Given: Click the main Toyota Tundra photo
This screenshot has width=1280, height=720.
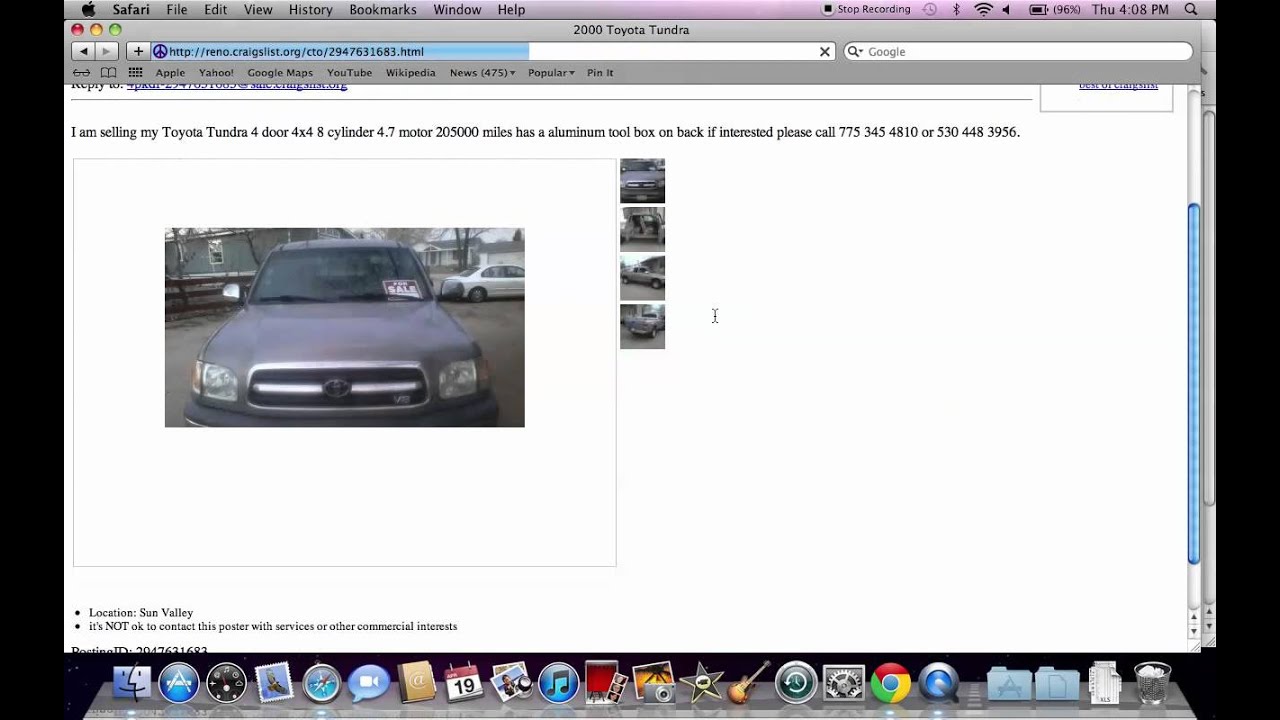Looking at the screenshot, I should [344, 328].
